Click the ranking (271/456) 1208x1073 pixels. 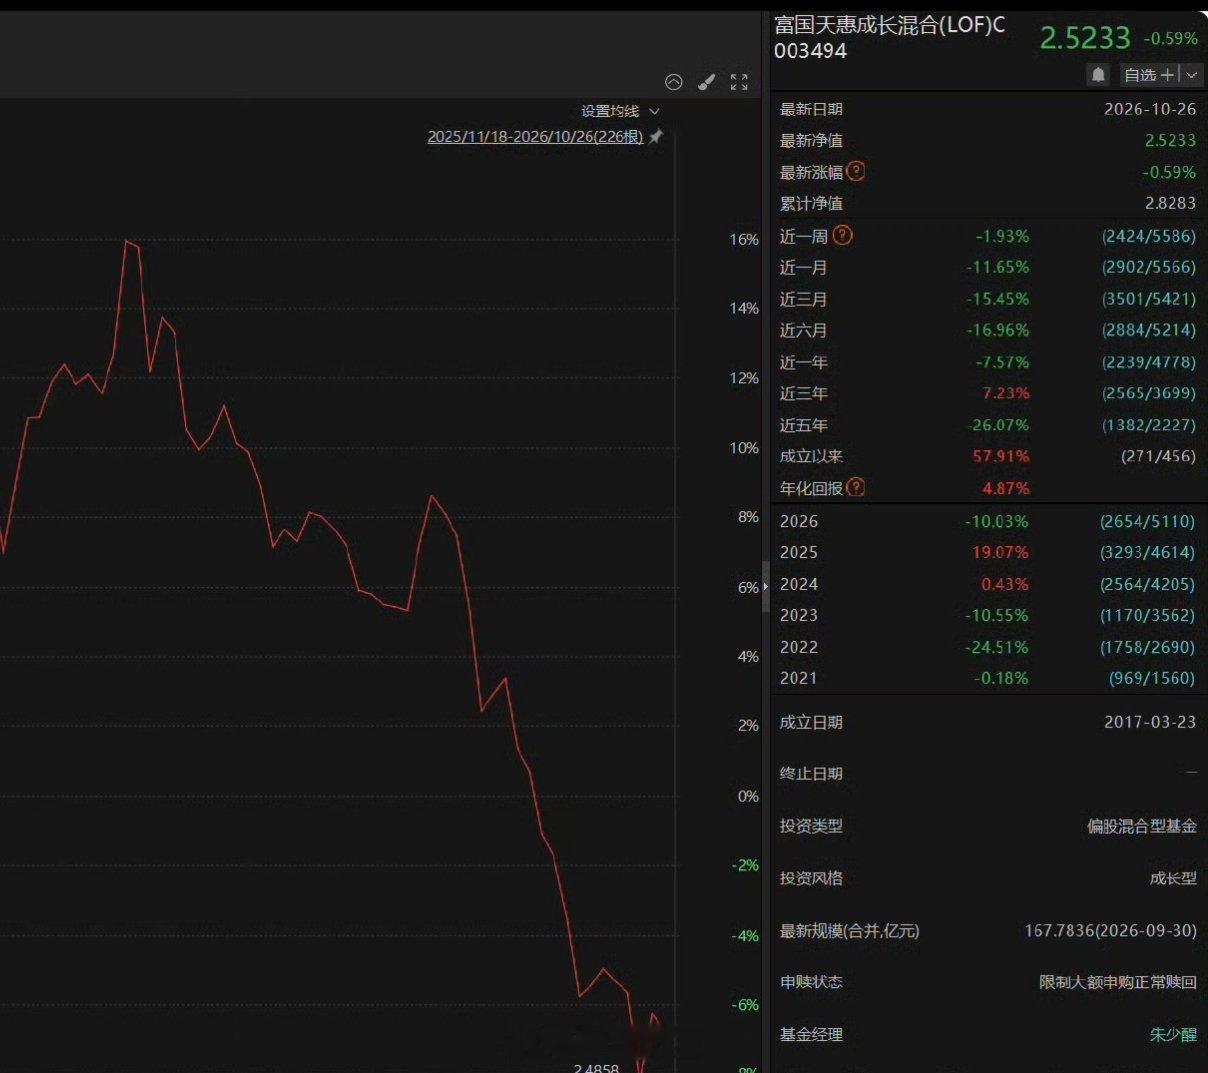[x=1158, y=456]
